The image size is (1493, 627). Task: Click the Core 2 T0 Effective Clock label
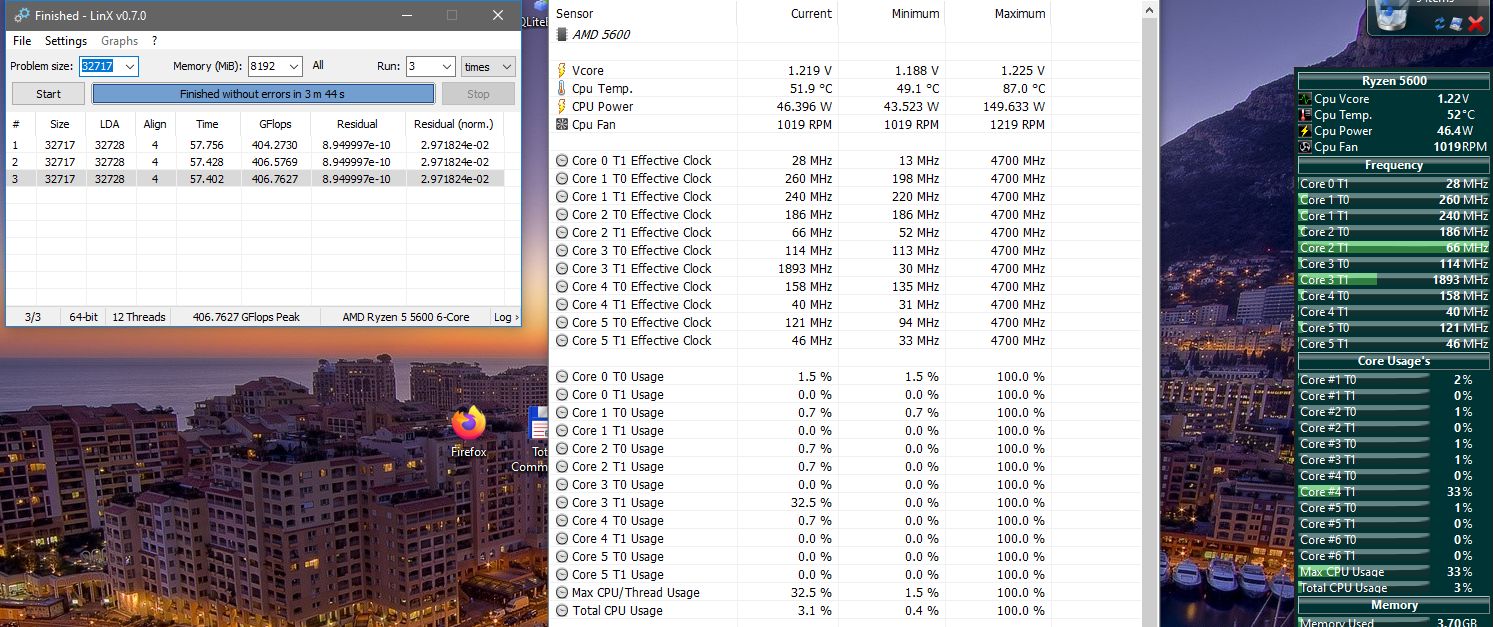pos(641,215)
